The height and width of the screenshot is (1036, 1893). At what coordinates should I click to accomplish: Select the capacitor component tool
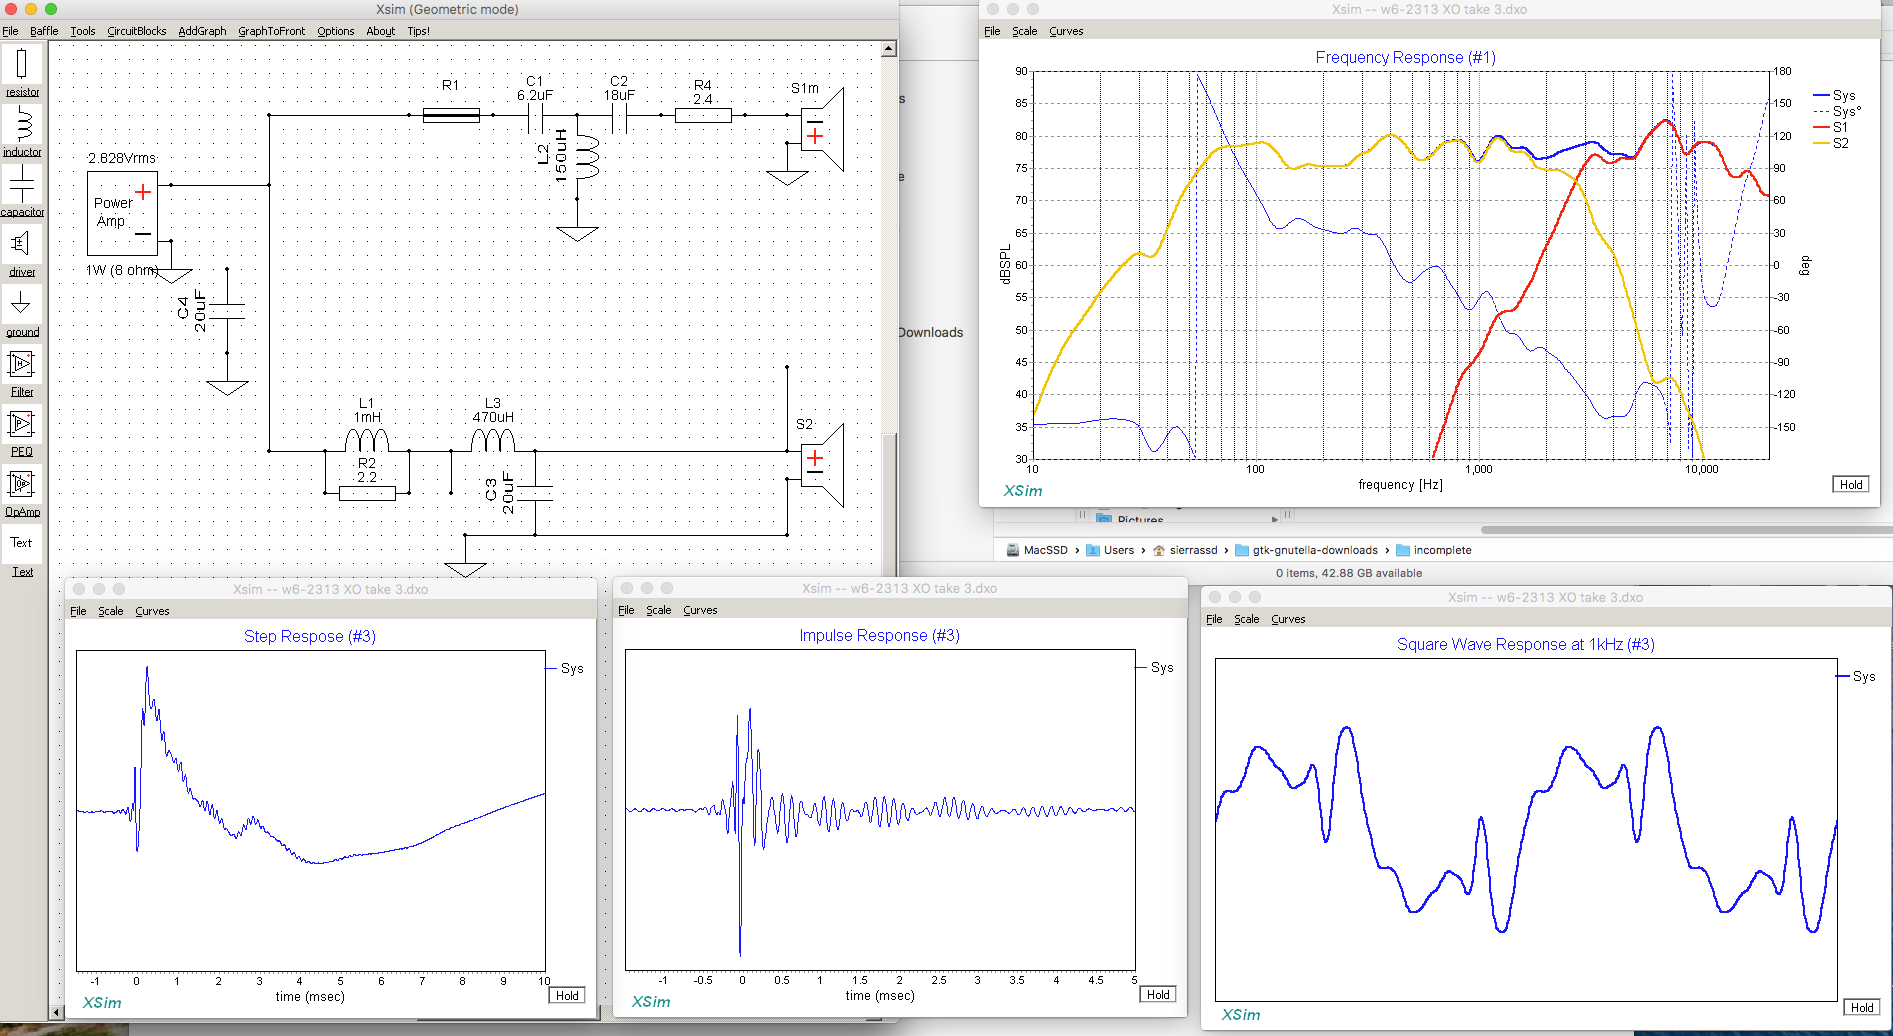pos(22,192)
